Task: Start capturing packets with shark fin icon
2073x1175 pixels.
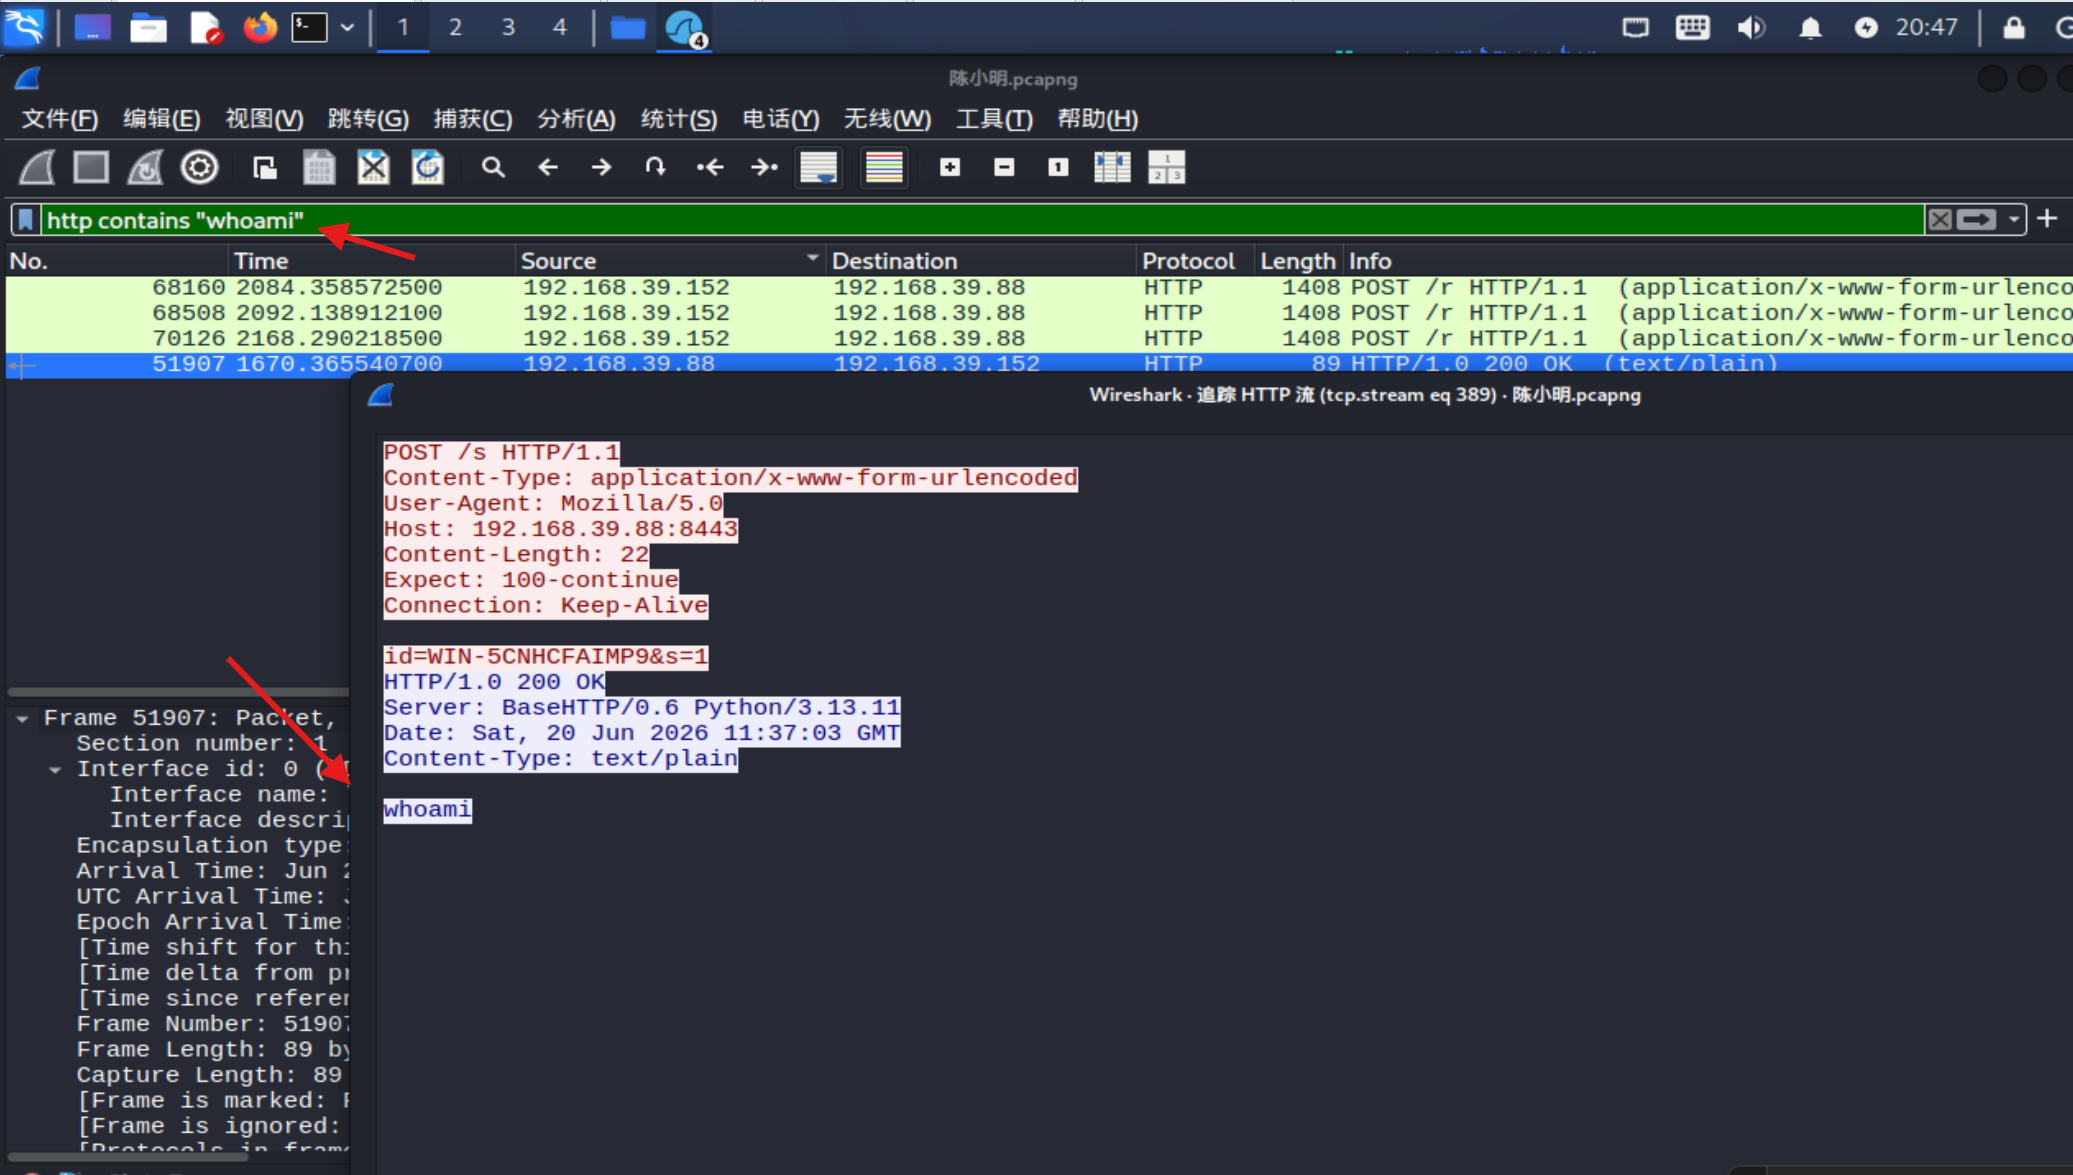Action: (x=37, y=167)
